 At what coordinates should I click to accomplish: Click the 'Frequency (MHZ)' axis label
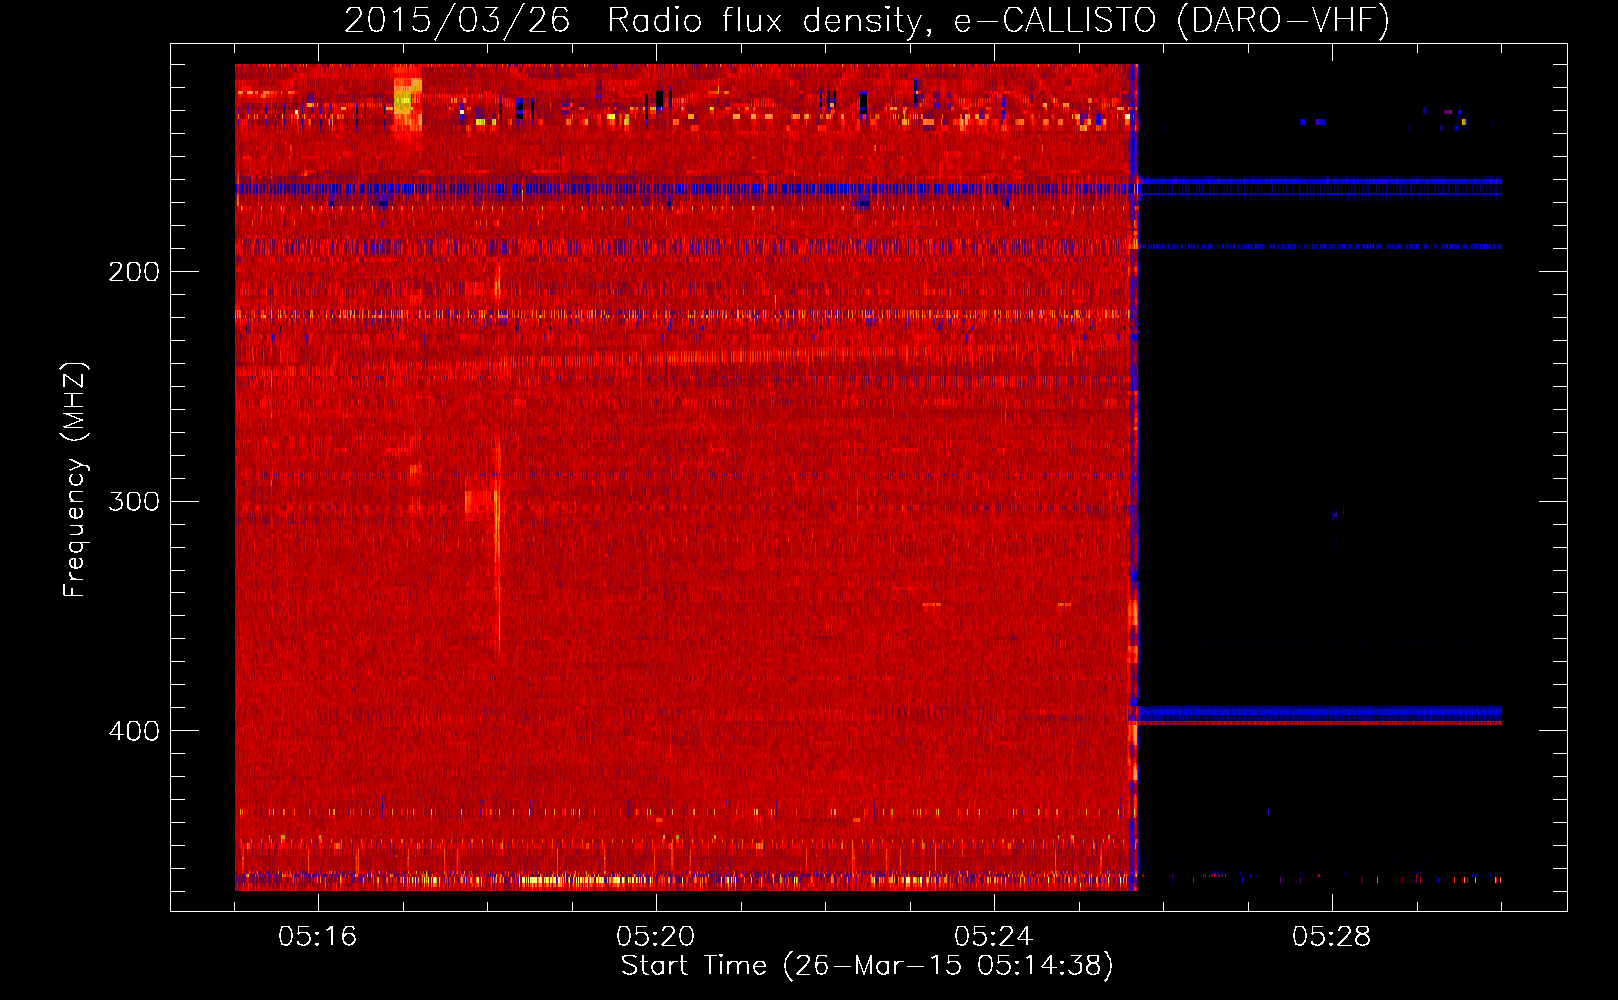pos(75,480)
